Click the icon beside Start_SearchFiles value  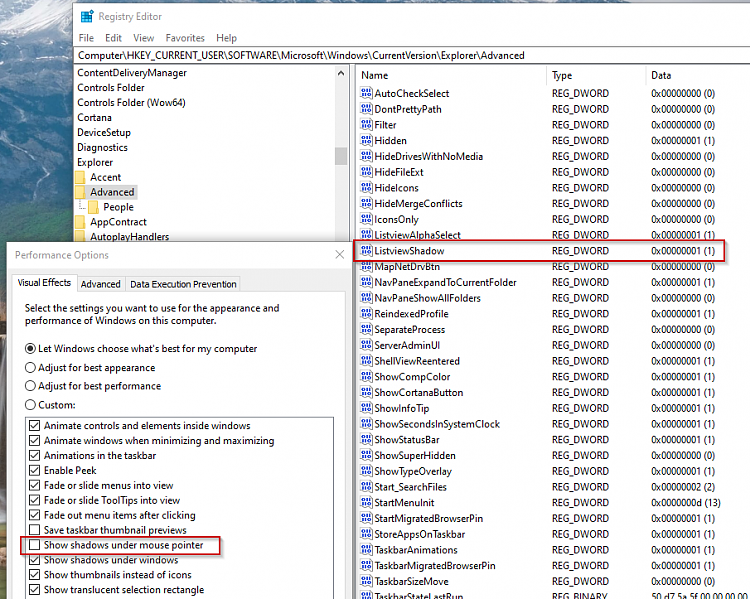point(366,487)
